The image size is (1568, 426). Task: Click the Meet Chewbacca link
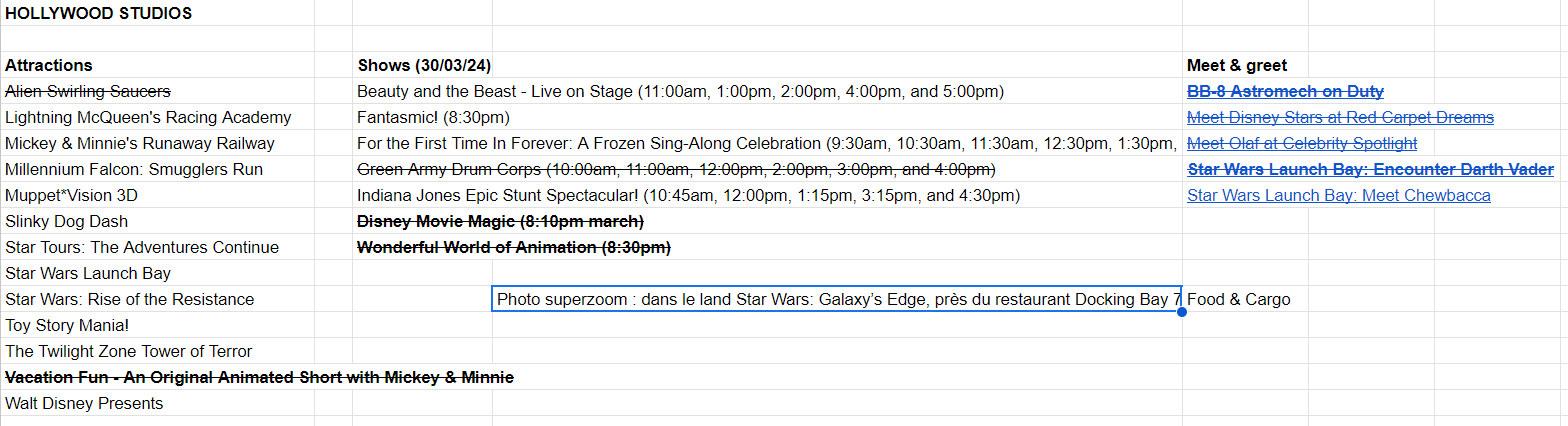pyautogui.click(x=1338, y=196)
